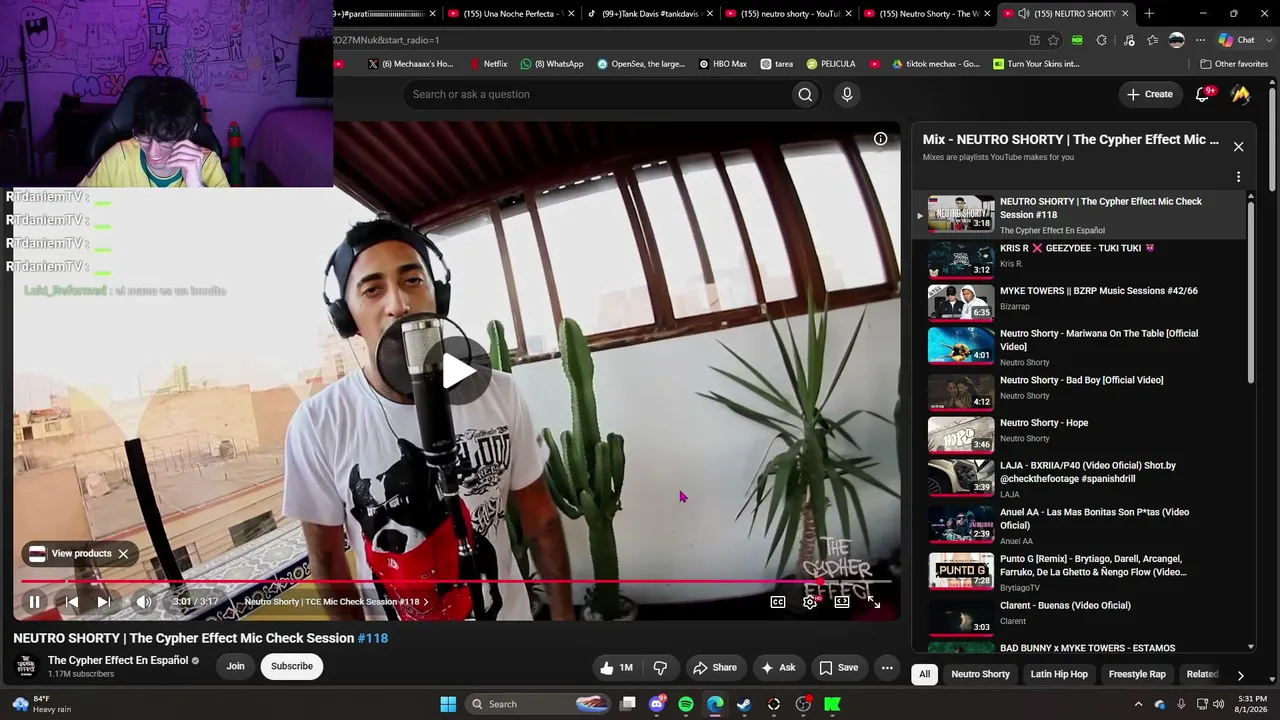The image size is (1280, 720).
Task: Open the HBO Max bookmark
Action: tap(722, 64)
